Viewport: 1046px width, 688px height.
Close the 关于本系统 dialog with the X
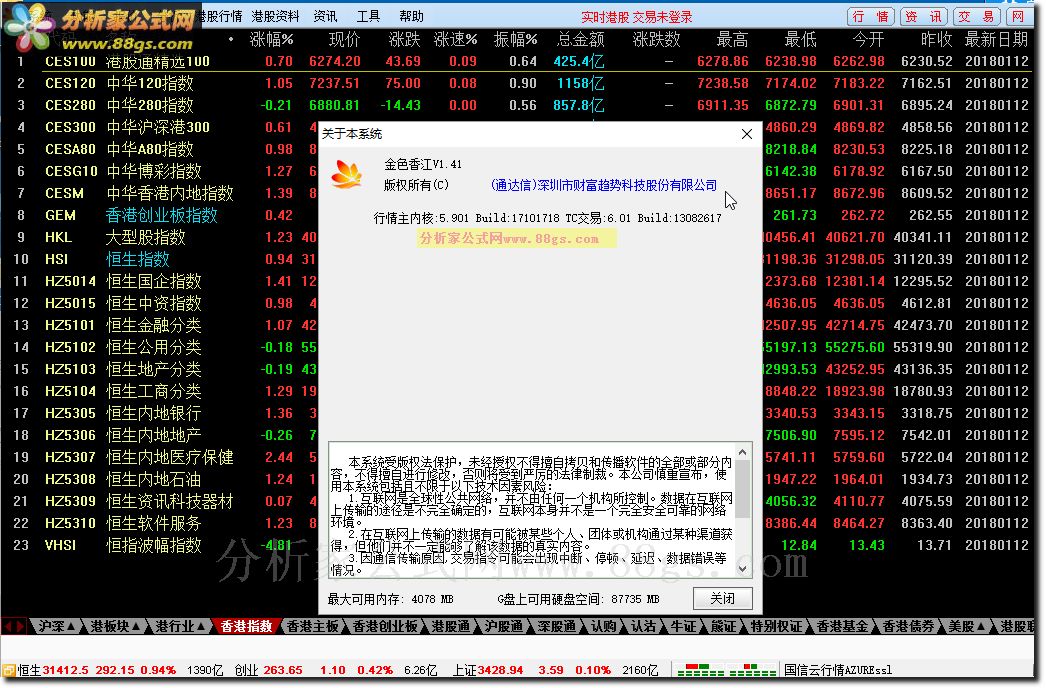pyautogui.click(x=746, y=134)
